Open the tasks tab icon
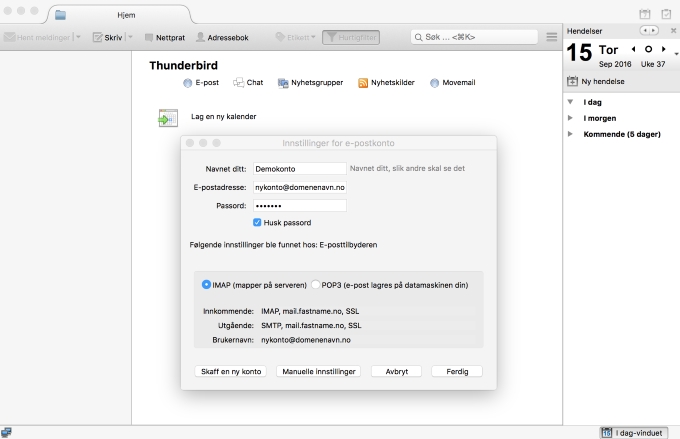680x439 pixels. [666, 14]
